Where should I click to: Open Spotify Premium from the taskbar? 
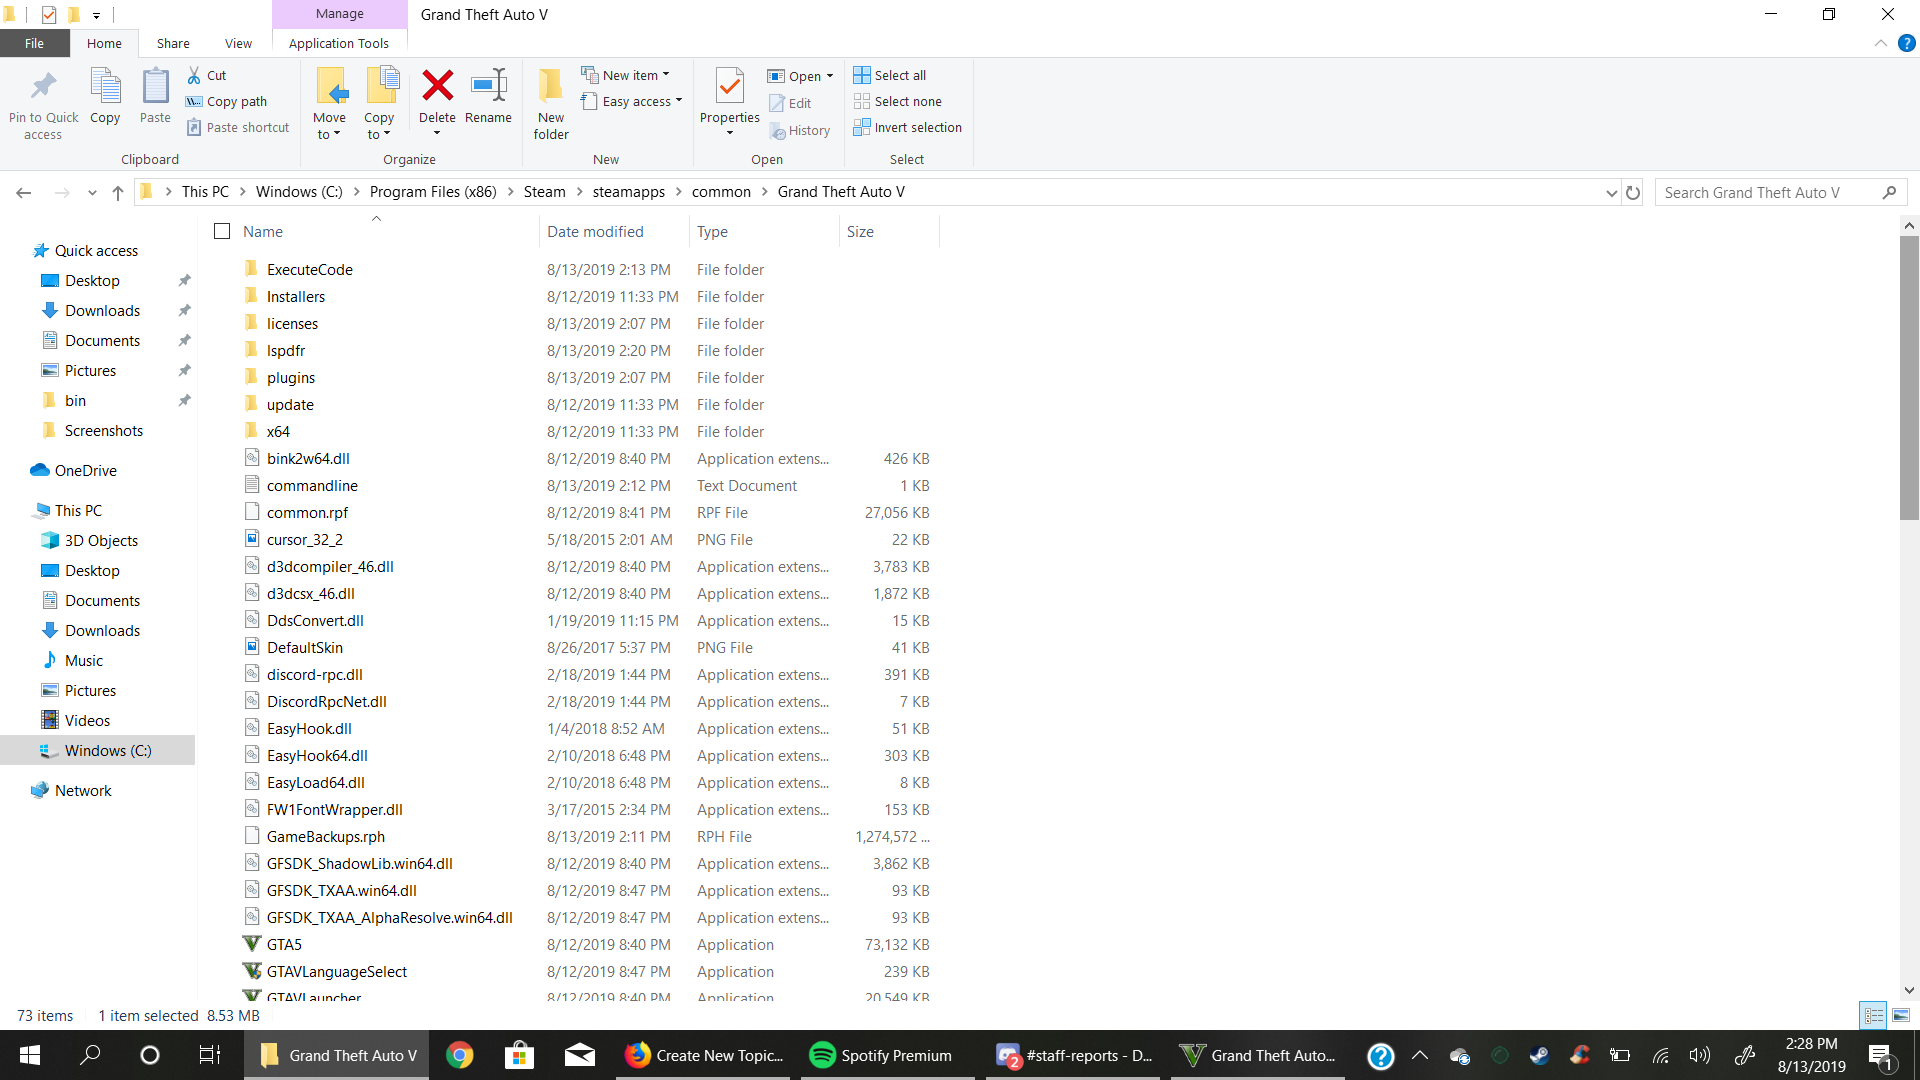[881, 1055]
